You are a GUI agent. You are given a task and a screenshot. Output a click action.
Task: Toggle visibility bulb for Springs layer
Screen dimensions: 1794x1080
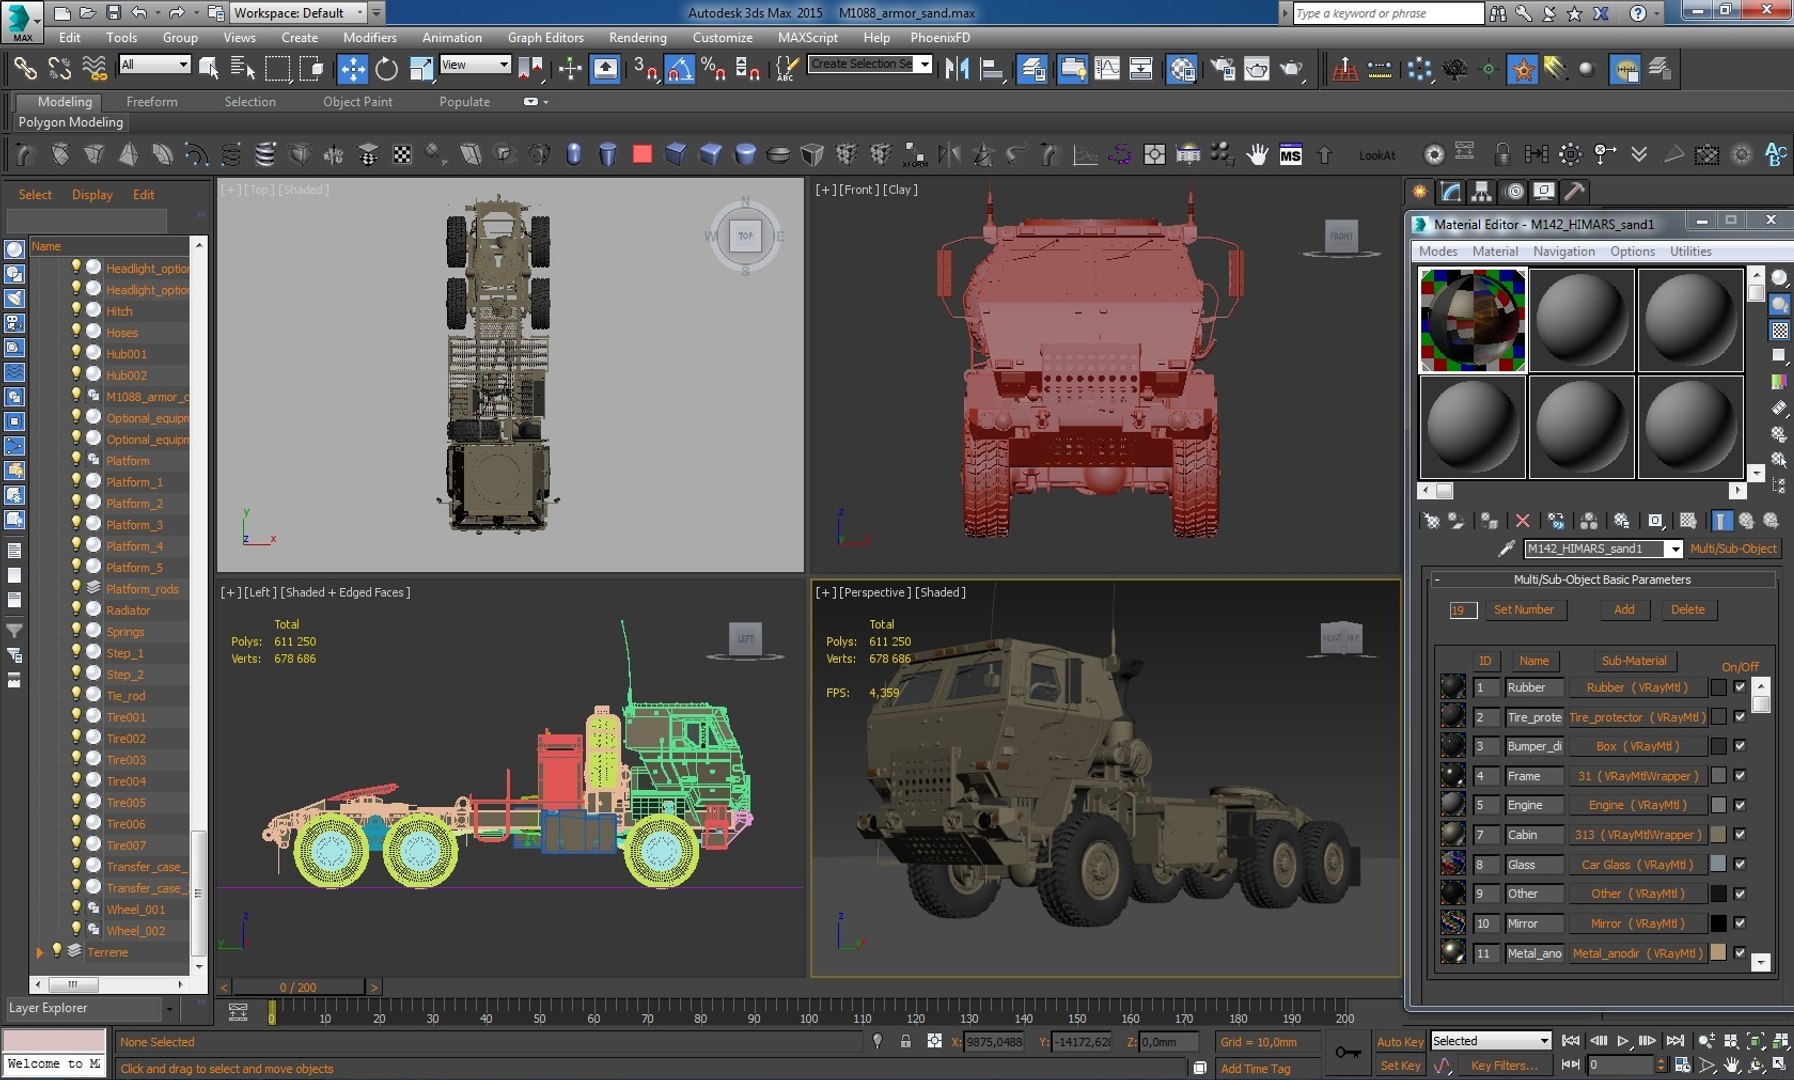pyautogui.click(x=75, y=630)
